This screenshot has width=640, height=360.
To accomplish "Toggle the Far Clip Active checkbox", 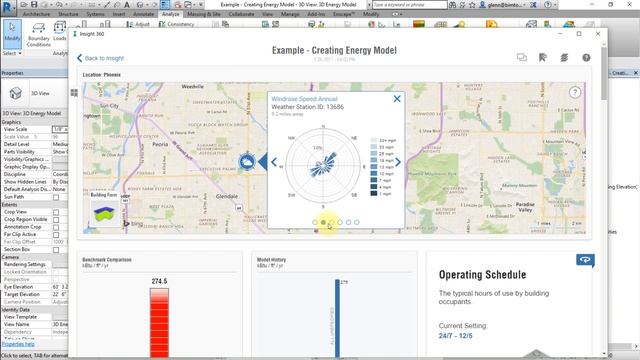I will coord(56,235).
